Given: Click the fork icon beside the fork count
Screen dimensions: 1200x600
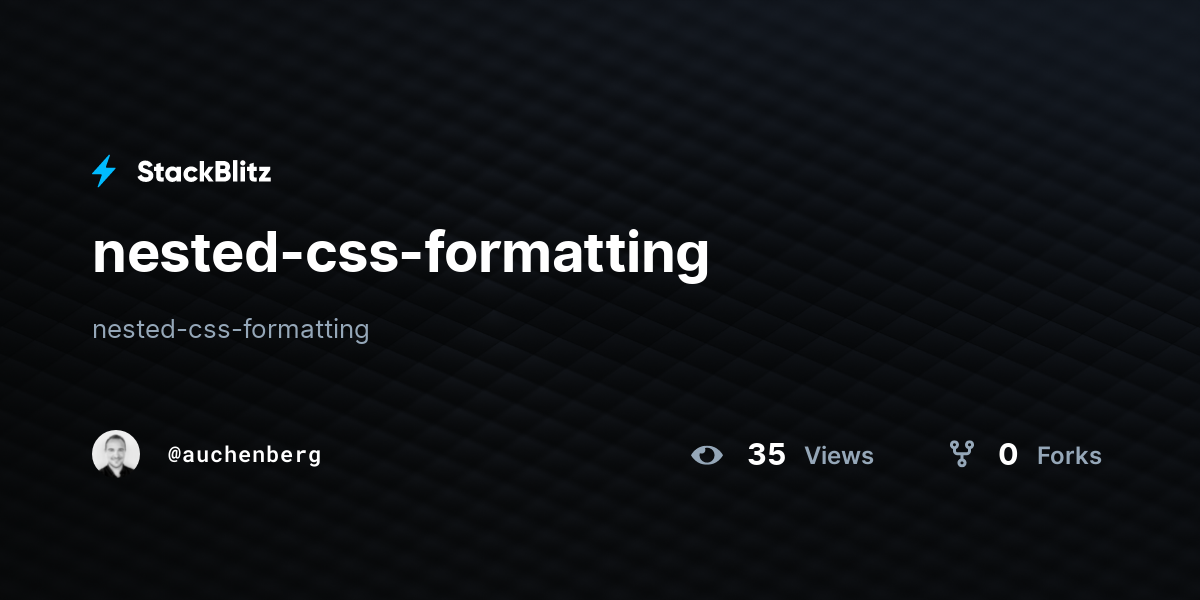Looking at the screenshot, I should (x=962, y=455).
